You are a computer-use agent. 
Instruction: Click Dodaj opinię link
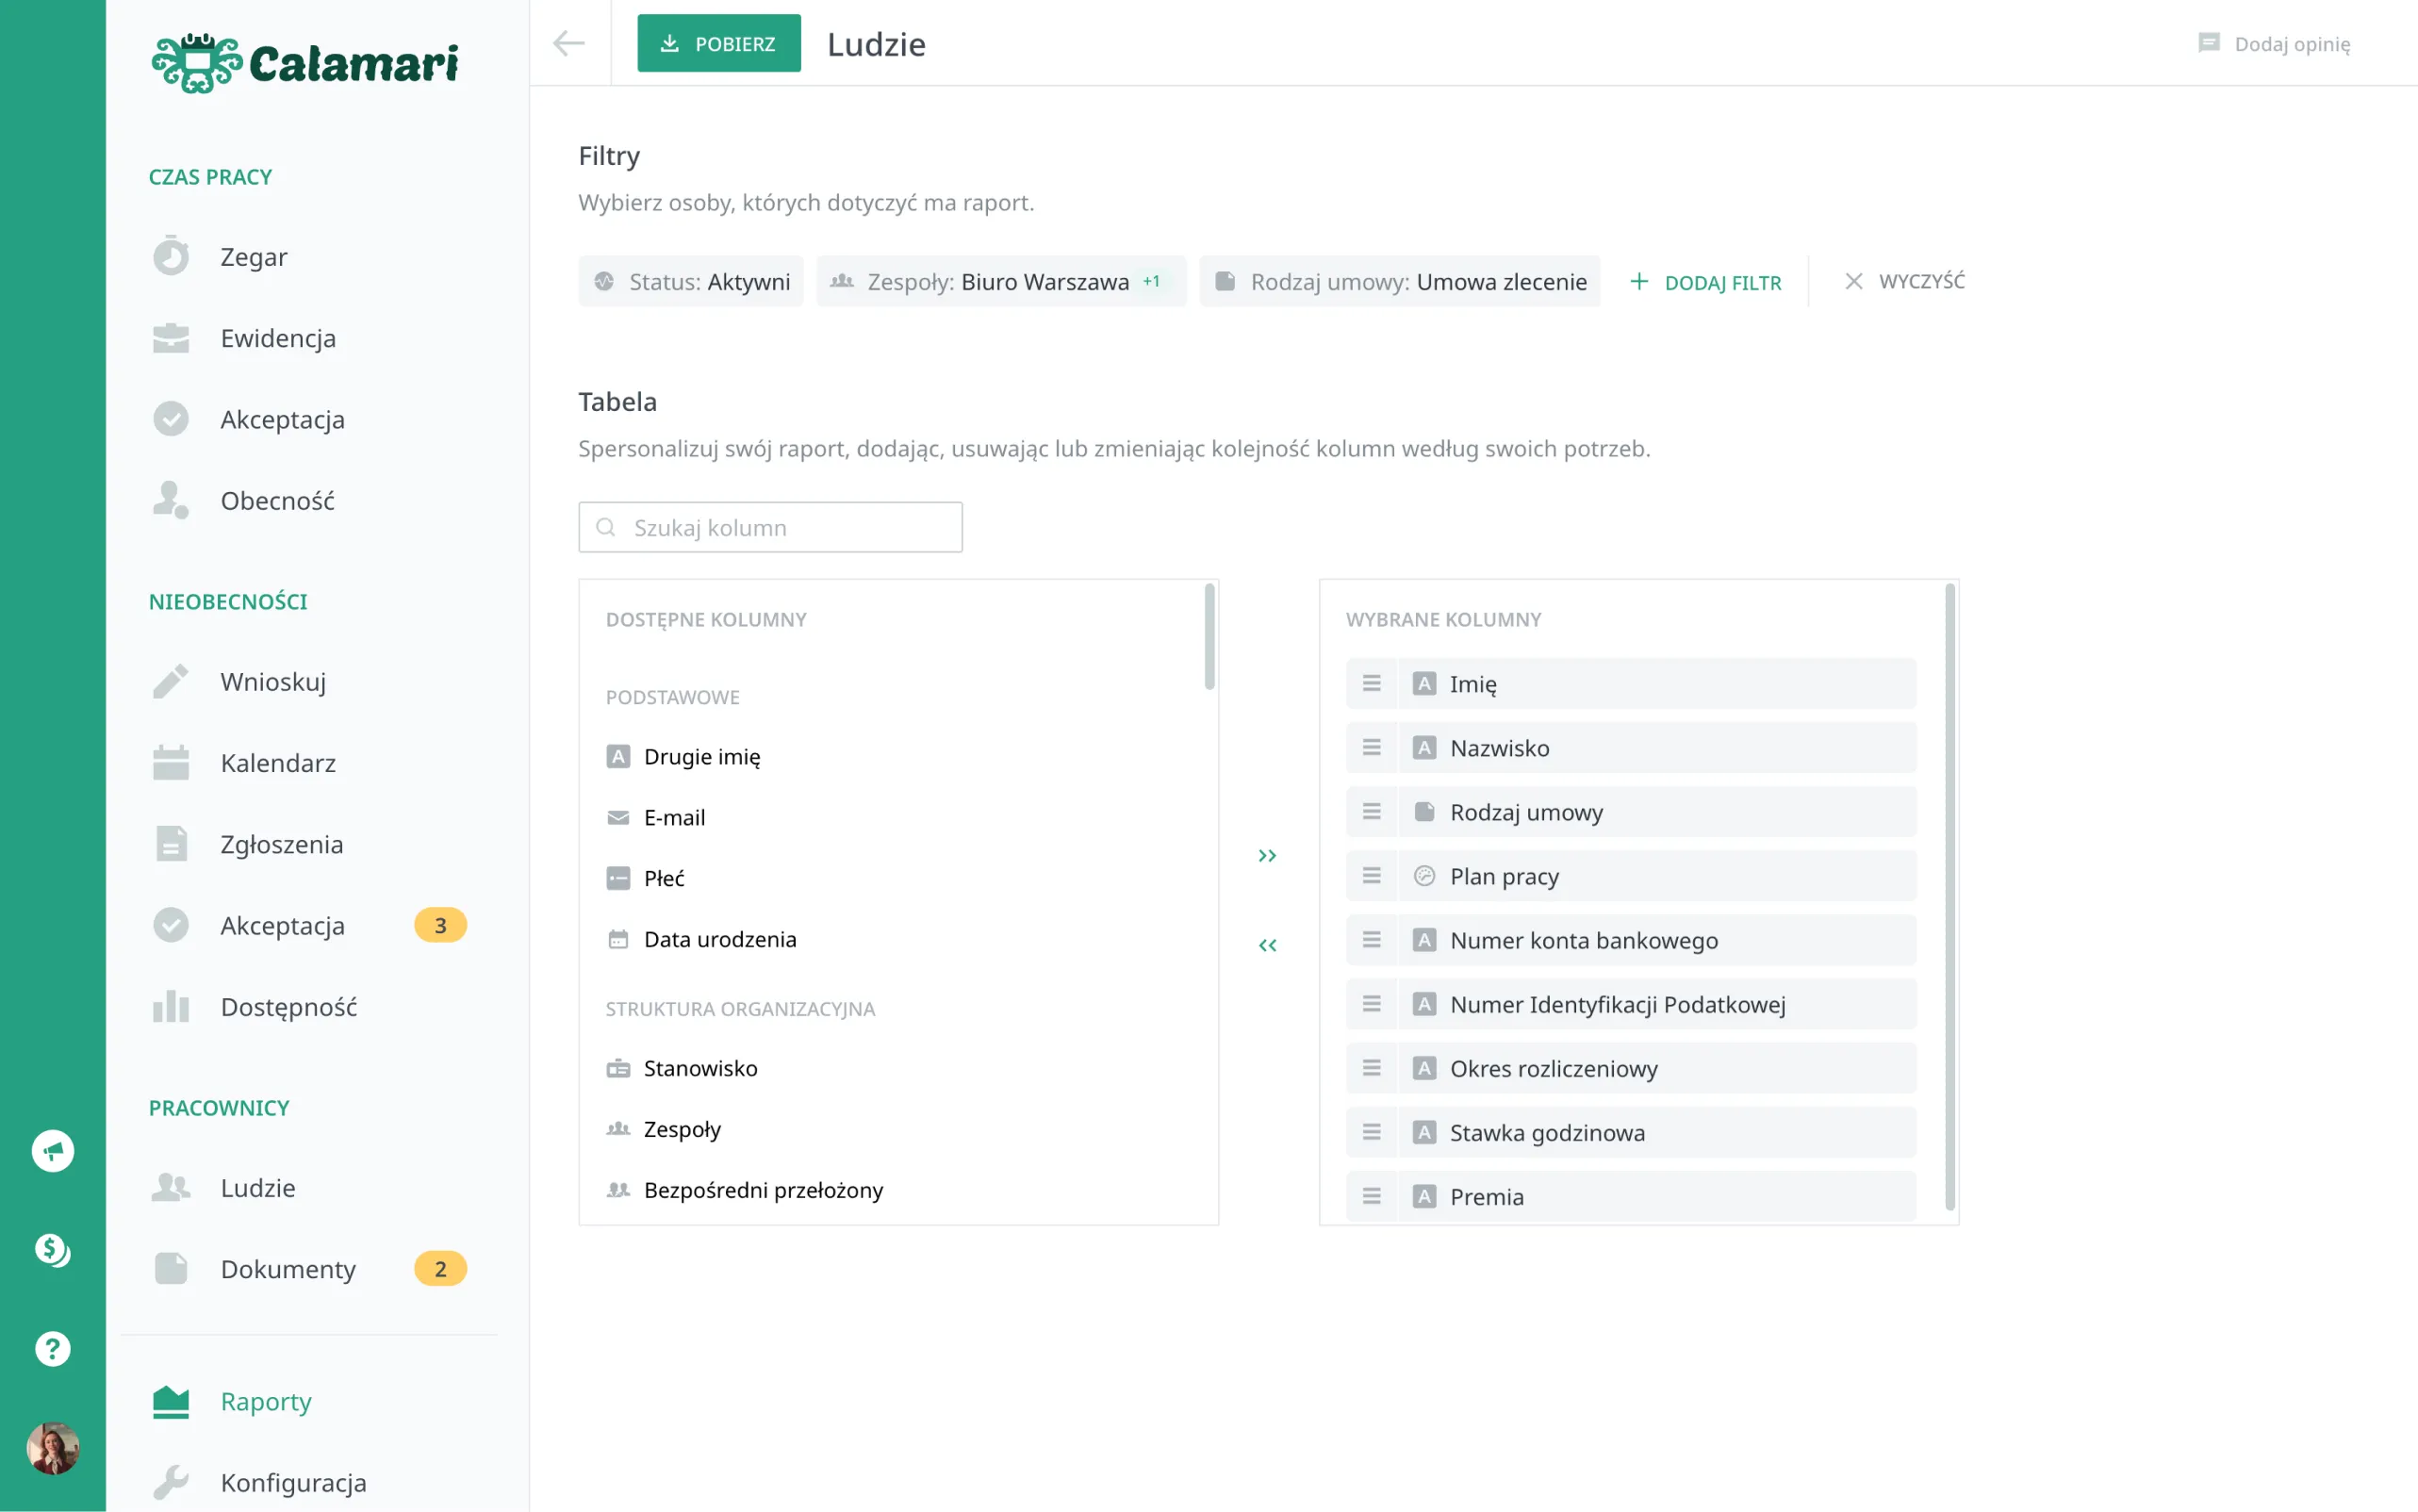pos(2274,43)
